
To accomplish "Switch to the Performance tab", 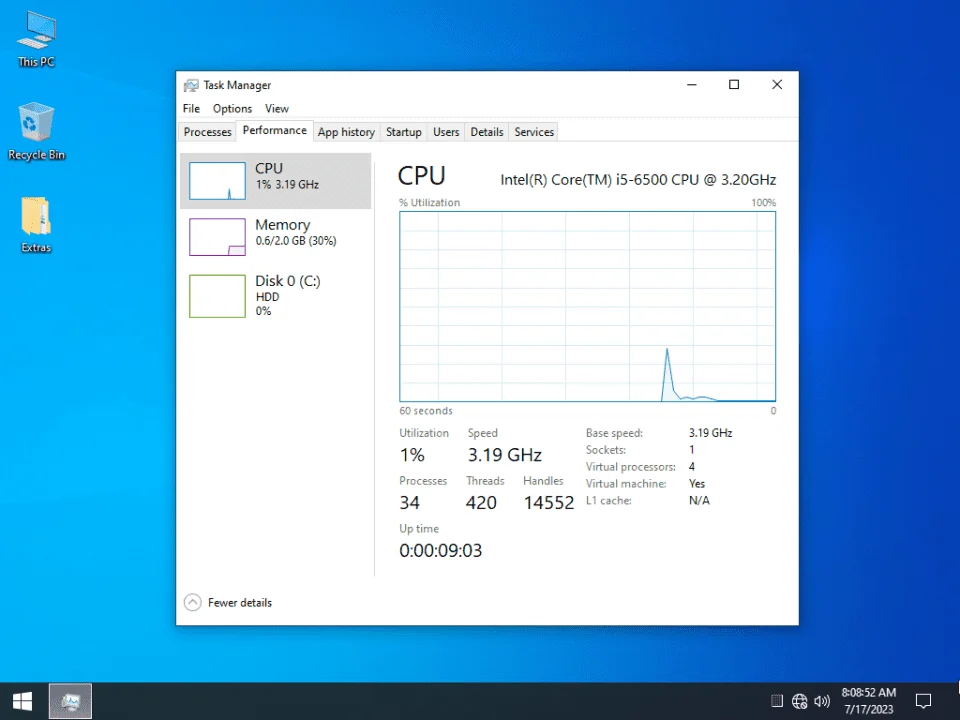I will click(274, 130).
